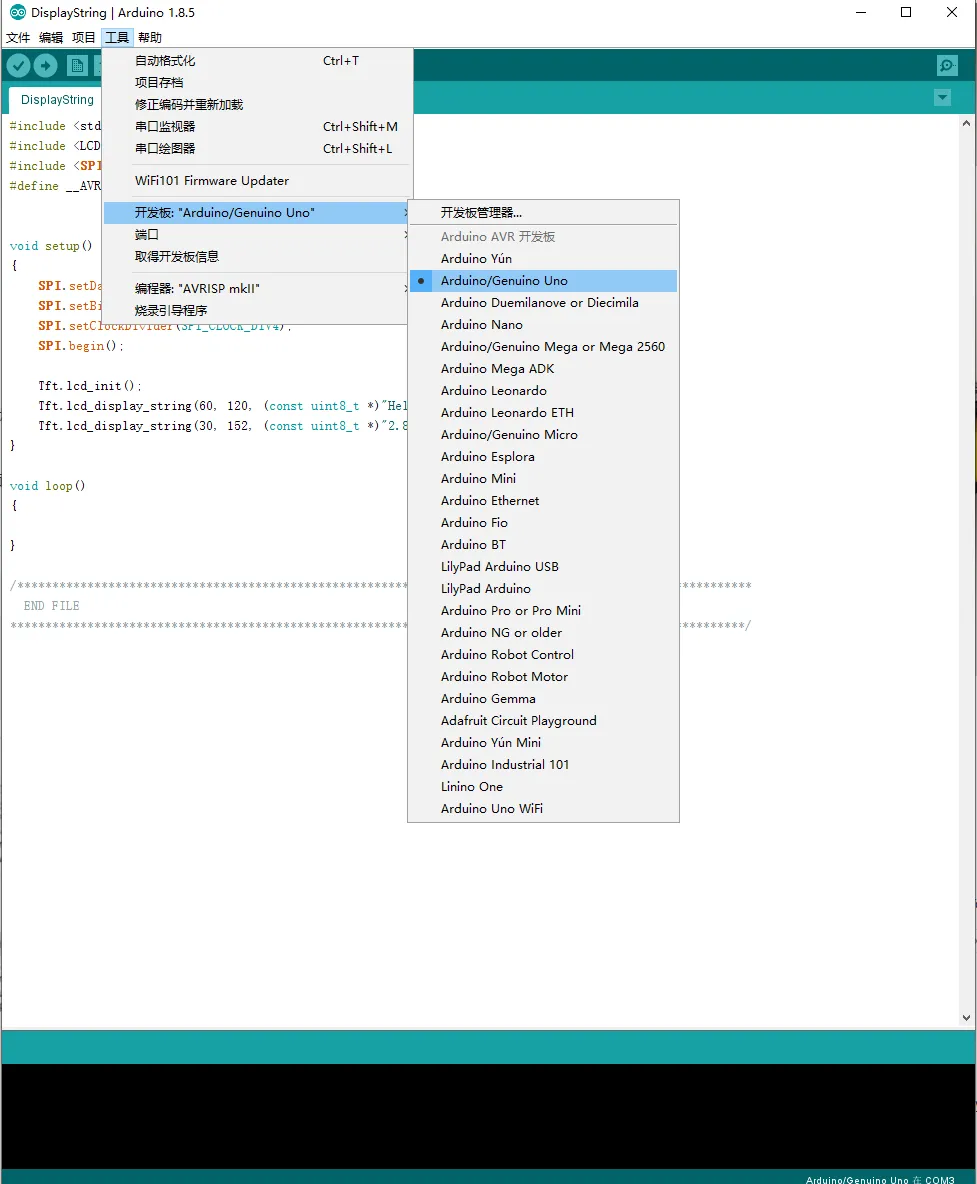Screen dimensions: 977x1184
Task: Close the 工具 menu from menu bar
Action: pyautogui.click(x=117, y=38)
